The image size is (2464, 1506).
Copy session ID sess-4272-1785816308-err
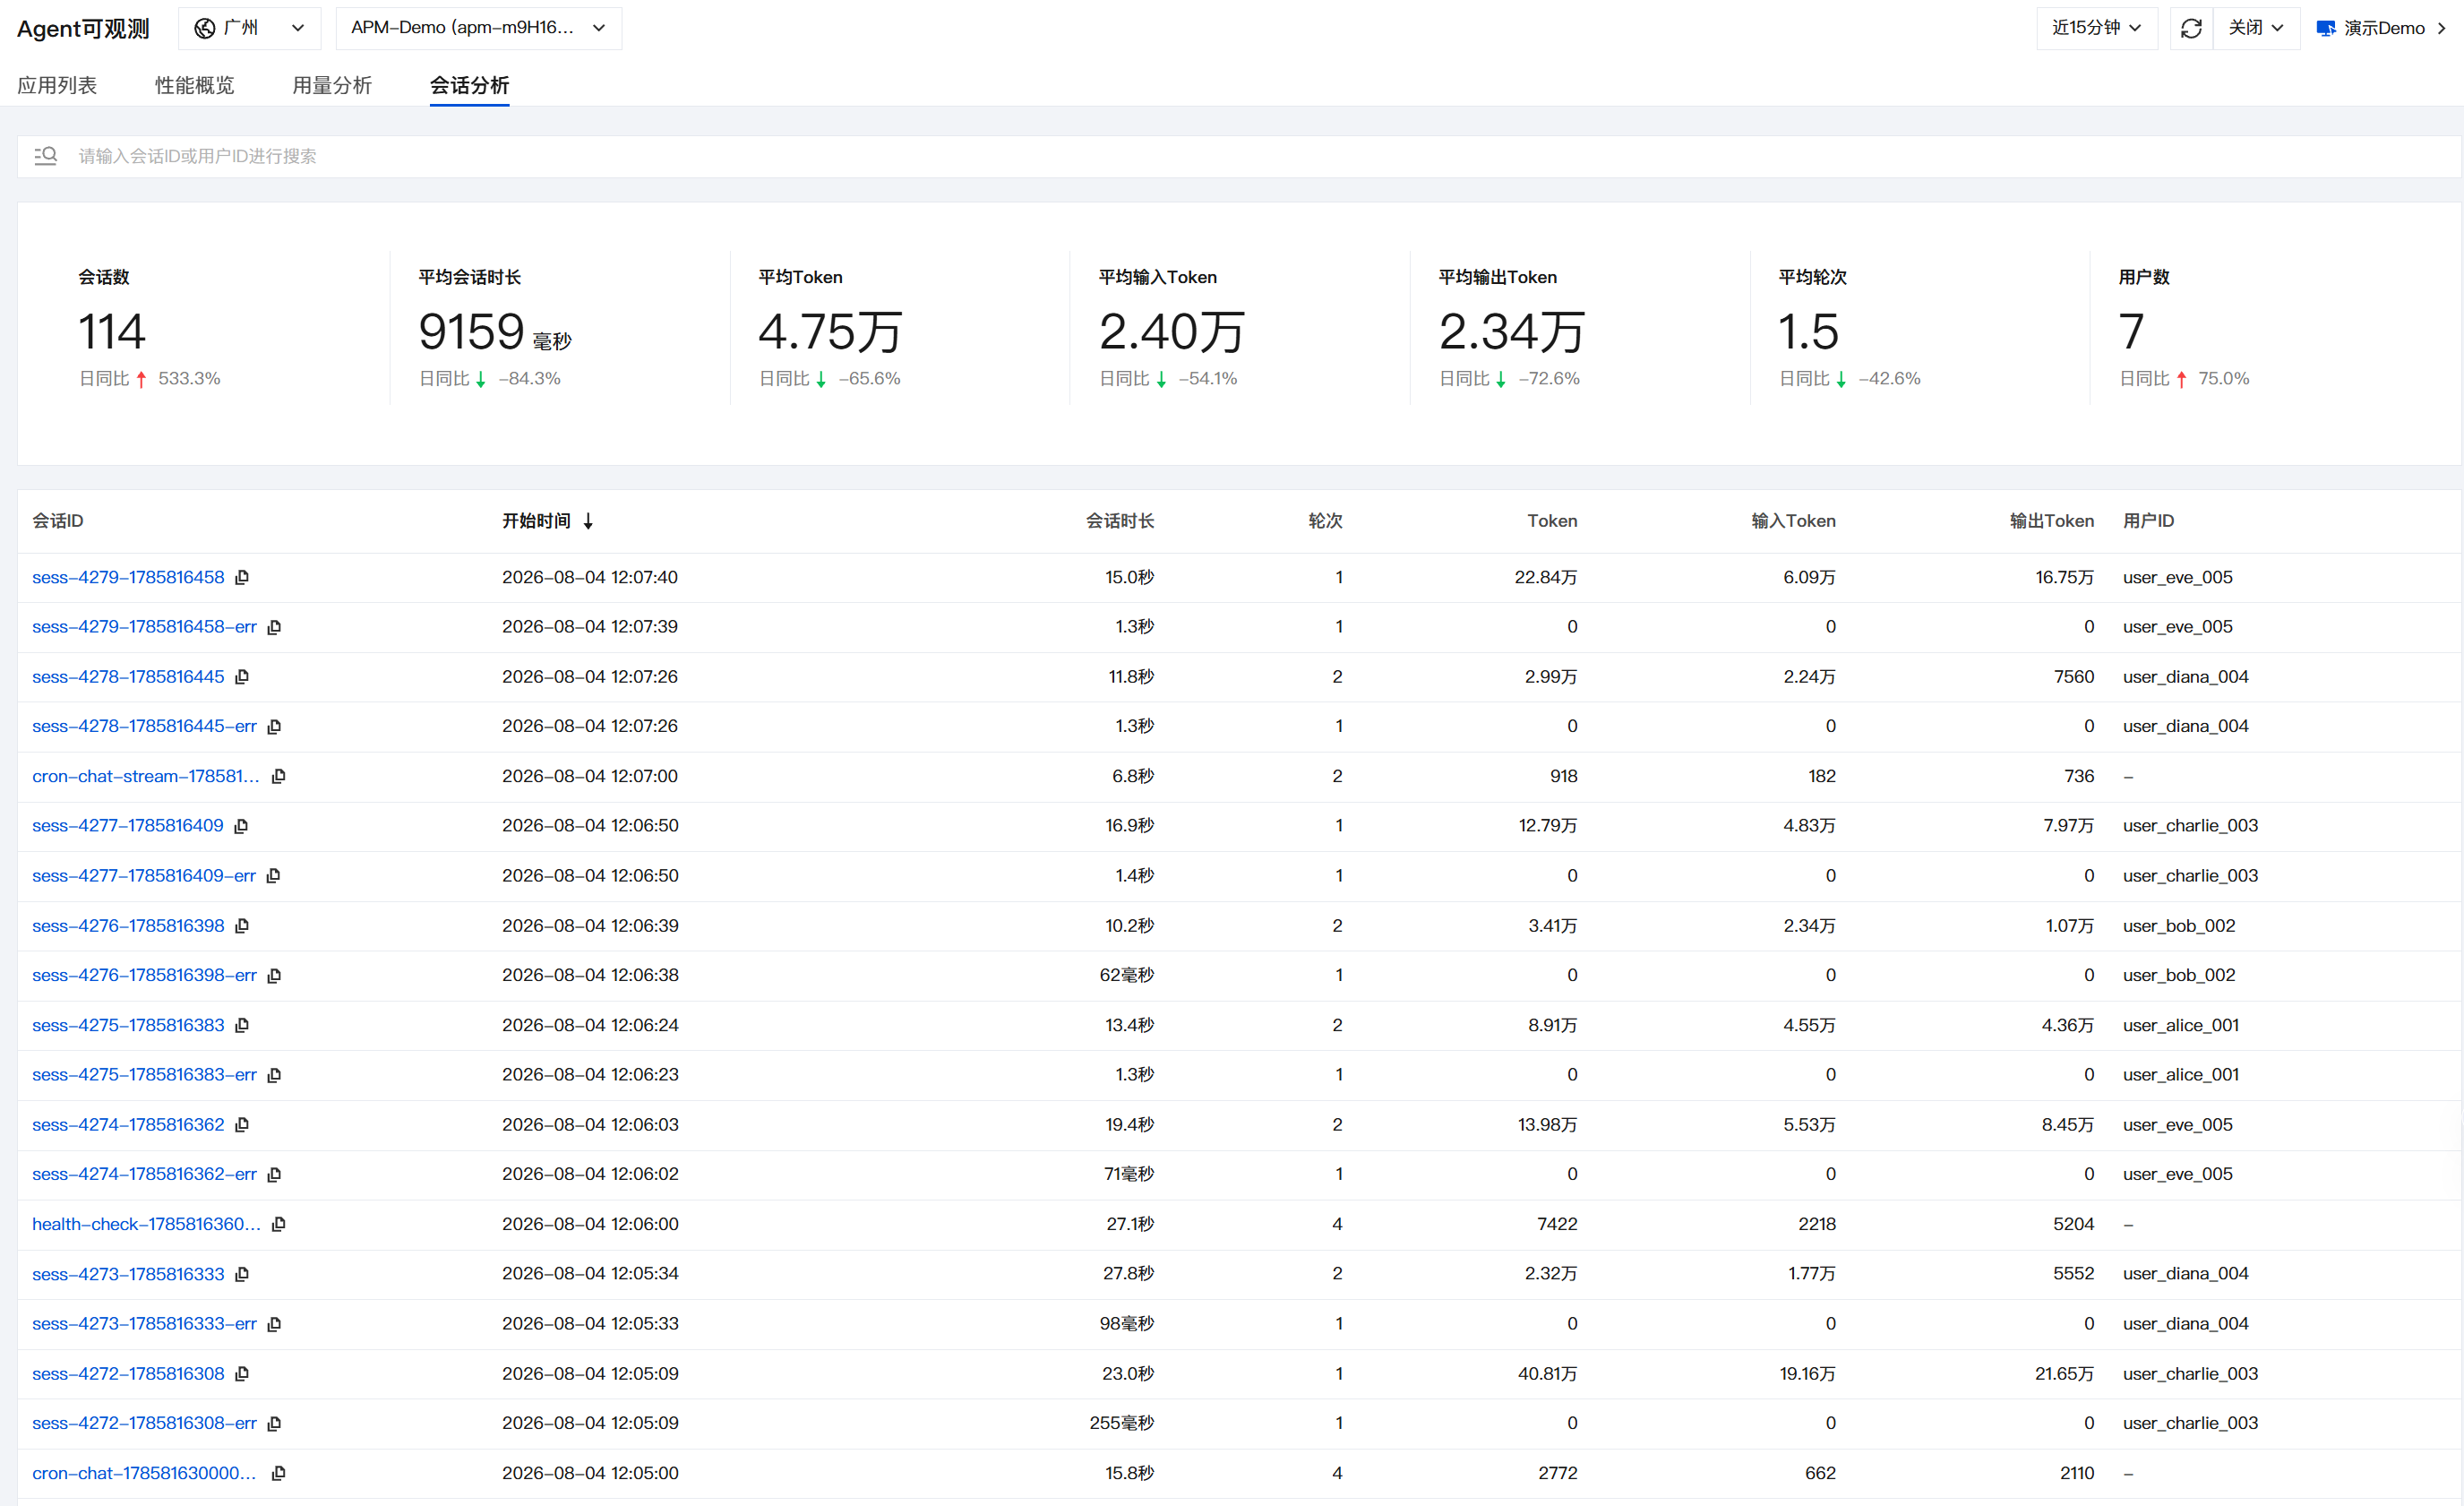pos(274,1423)
